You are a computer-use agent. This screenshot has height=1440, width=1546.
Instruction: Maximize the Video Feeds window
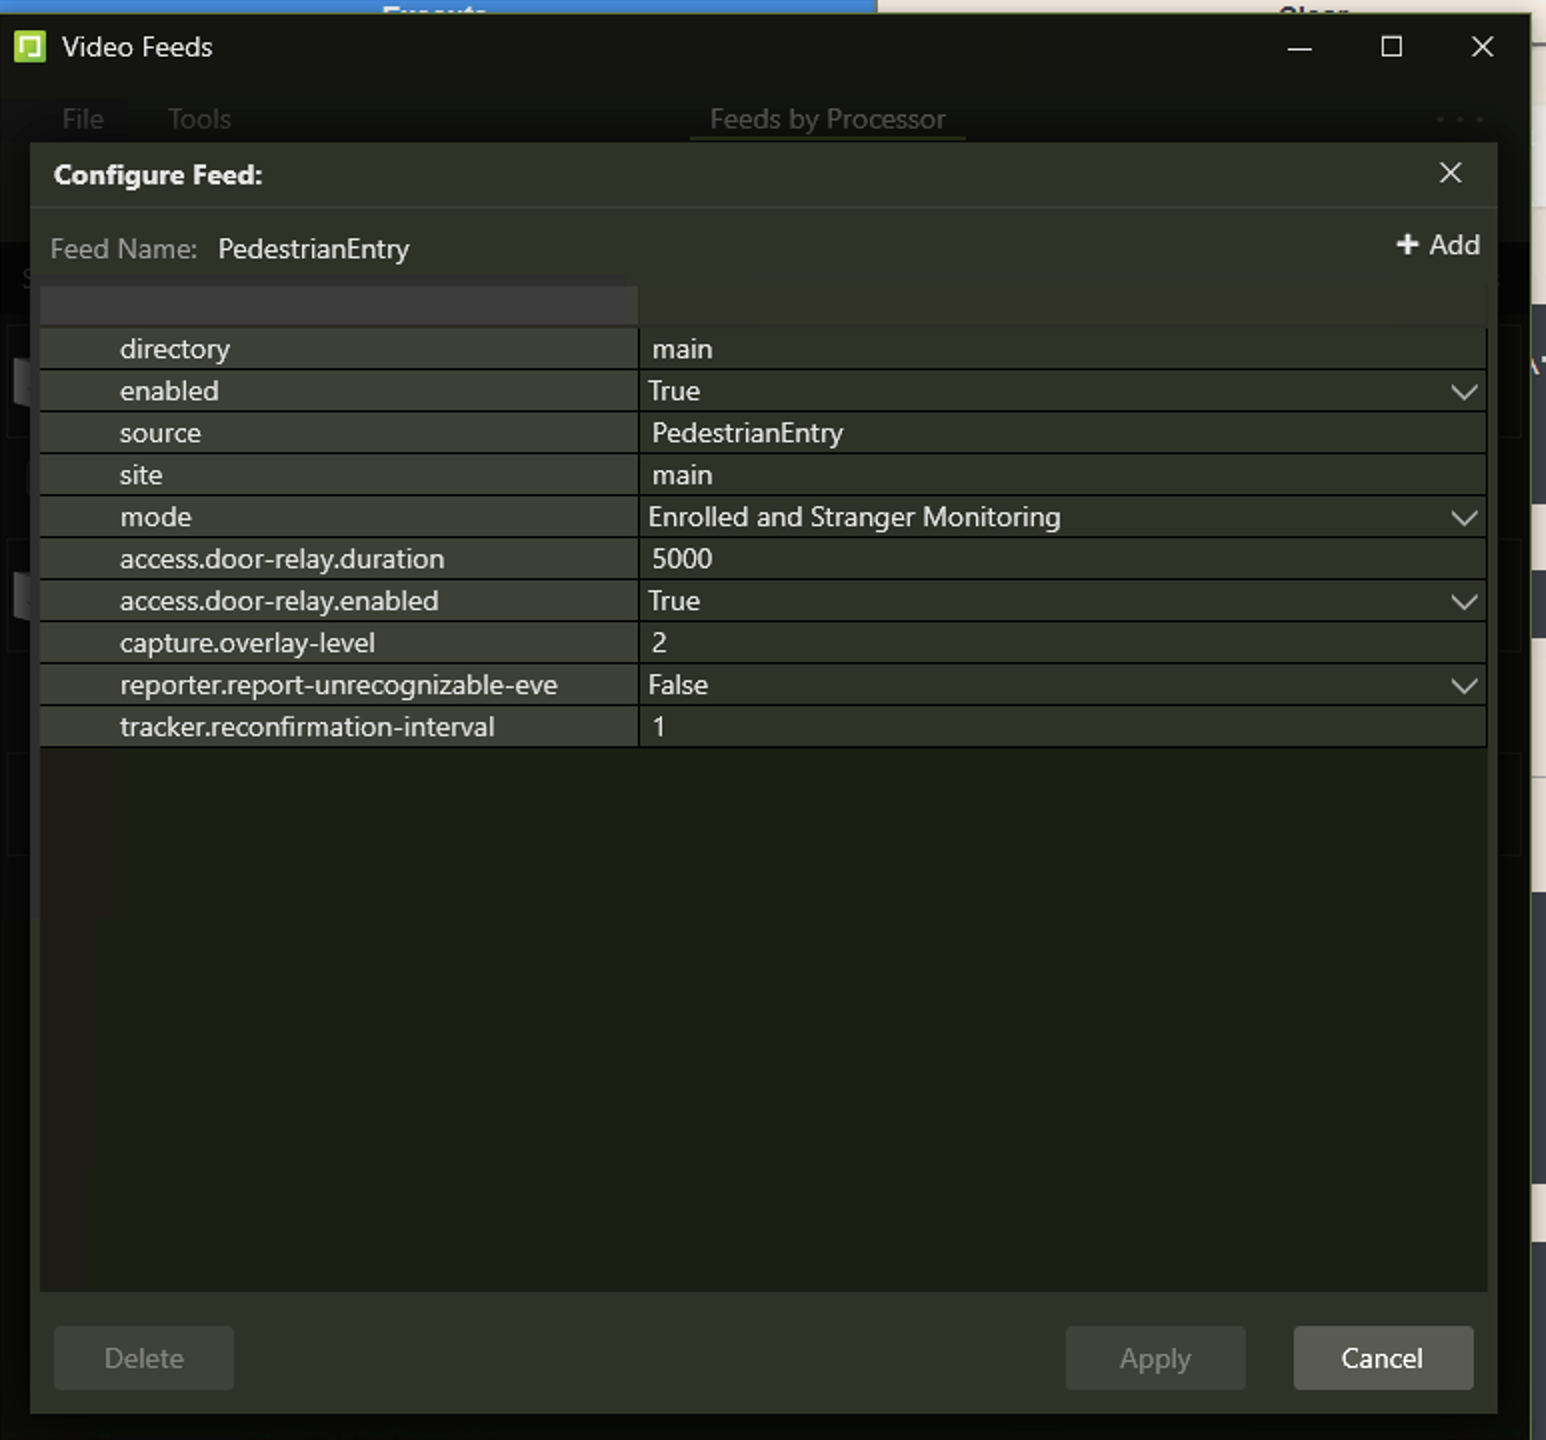[x=1391, y=47]
